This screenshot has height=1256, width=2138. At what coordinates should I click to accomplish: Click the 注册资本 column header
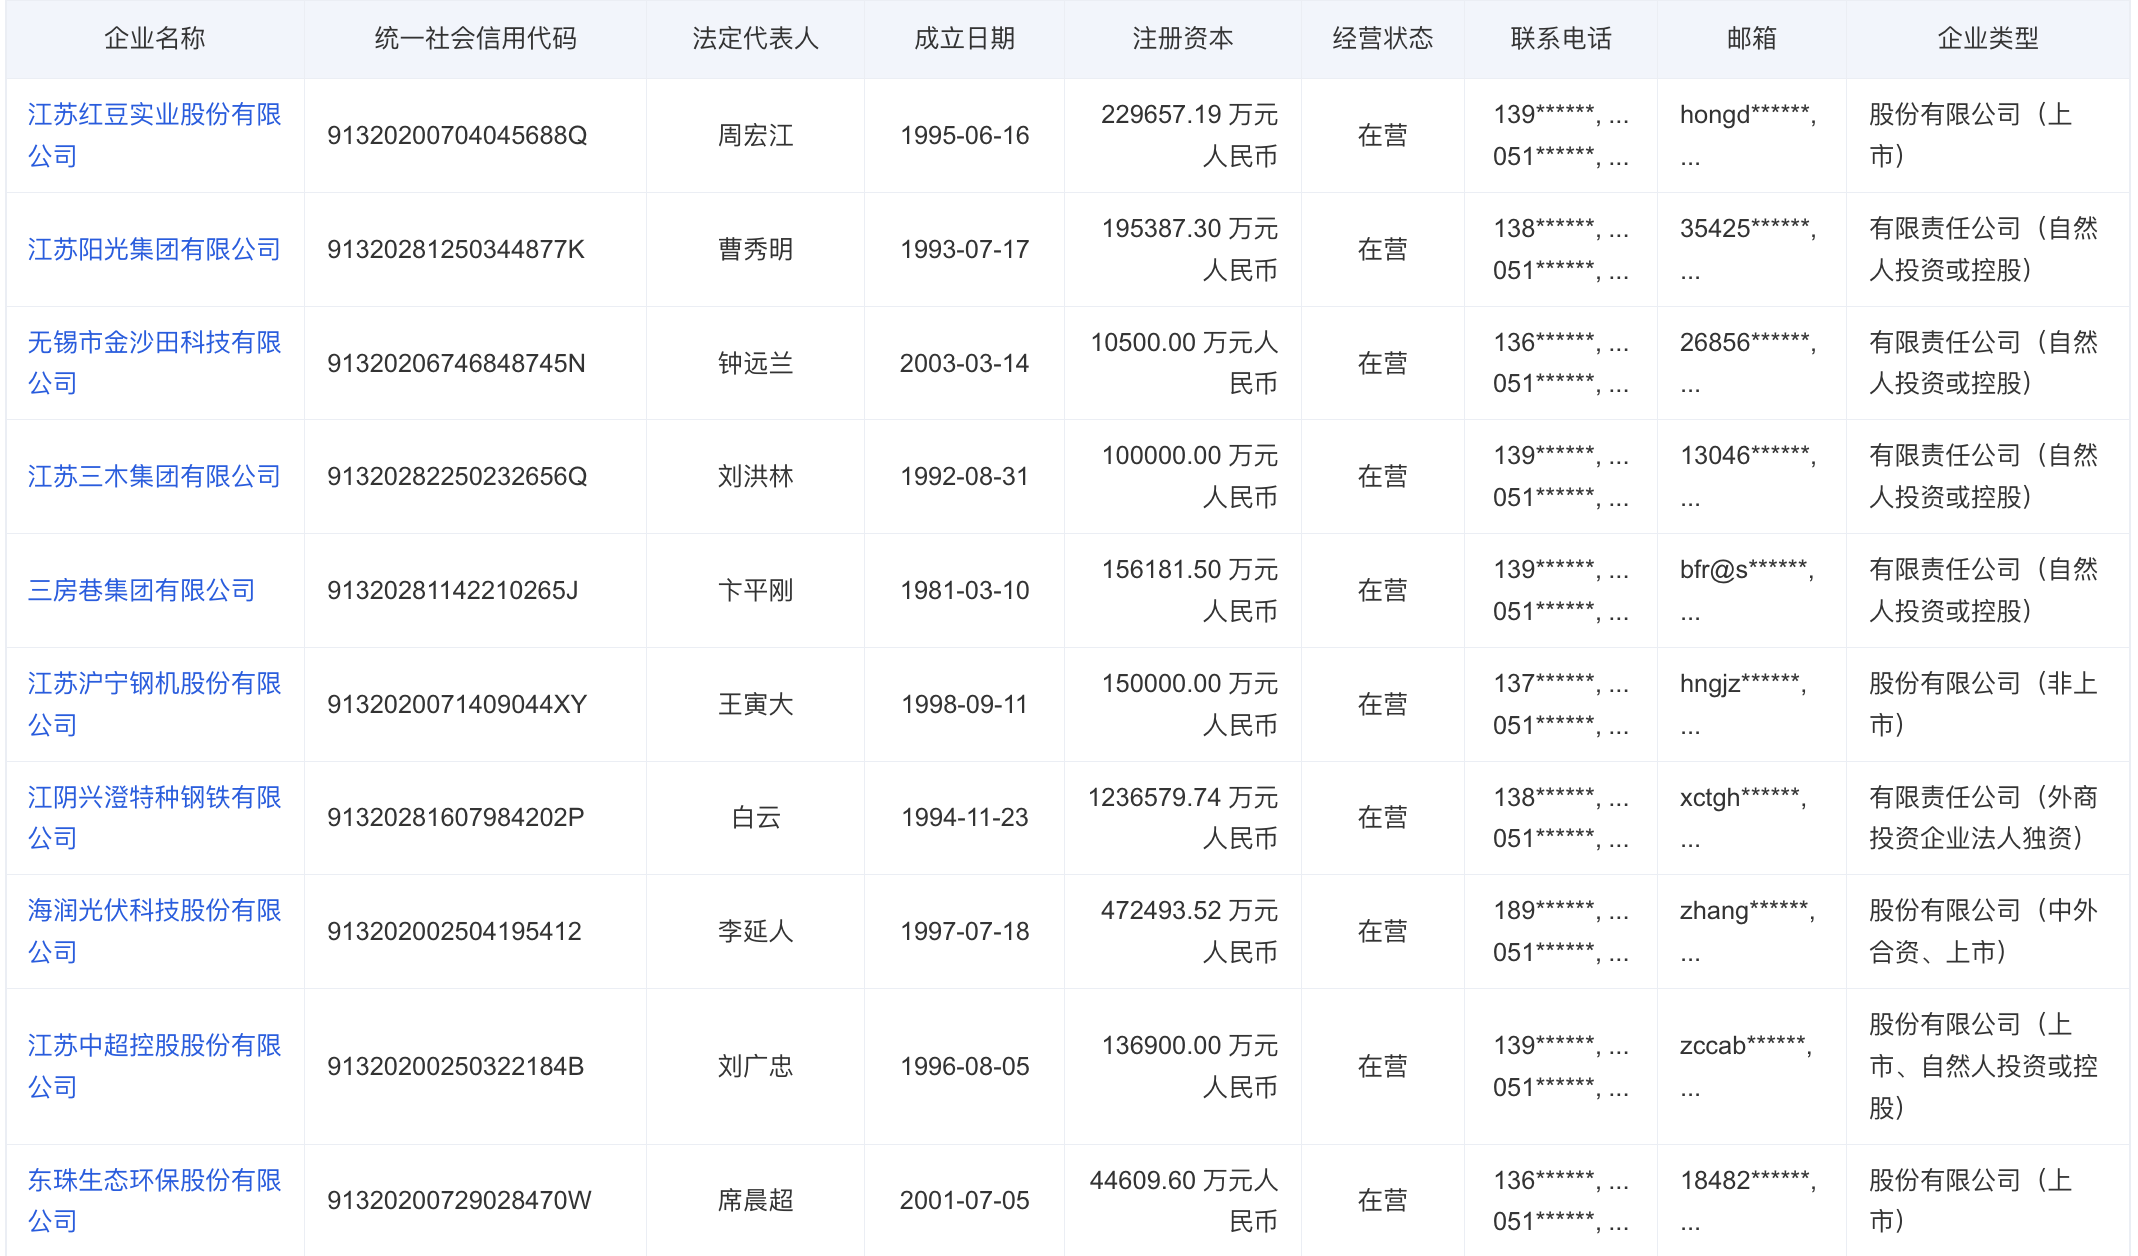click(x=1183, y=39)
